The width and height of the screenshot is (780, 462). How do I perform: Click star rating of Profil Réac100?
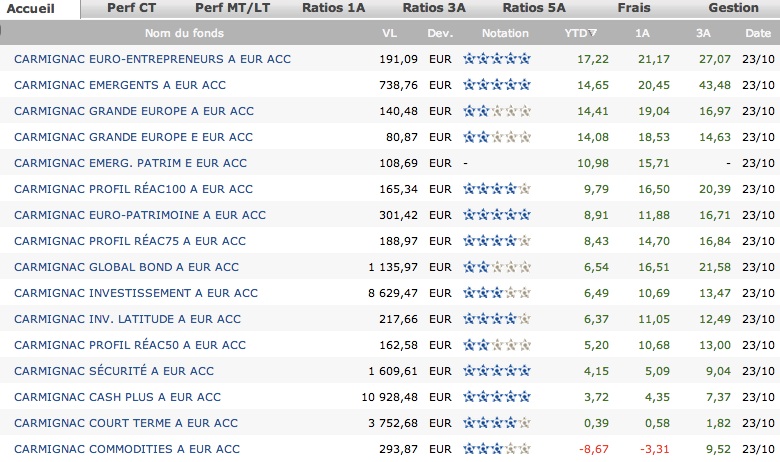[x=497, y=189]
